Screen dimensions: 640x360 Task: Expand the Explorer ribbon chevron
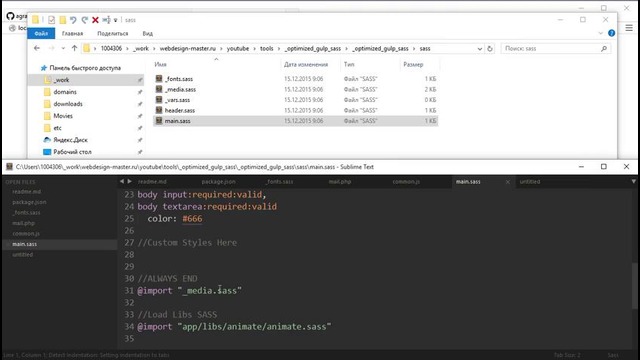pos(600,33)
